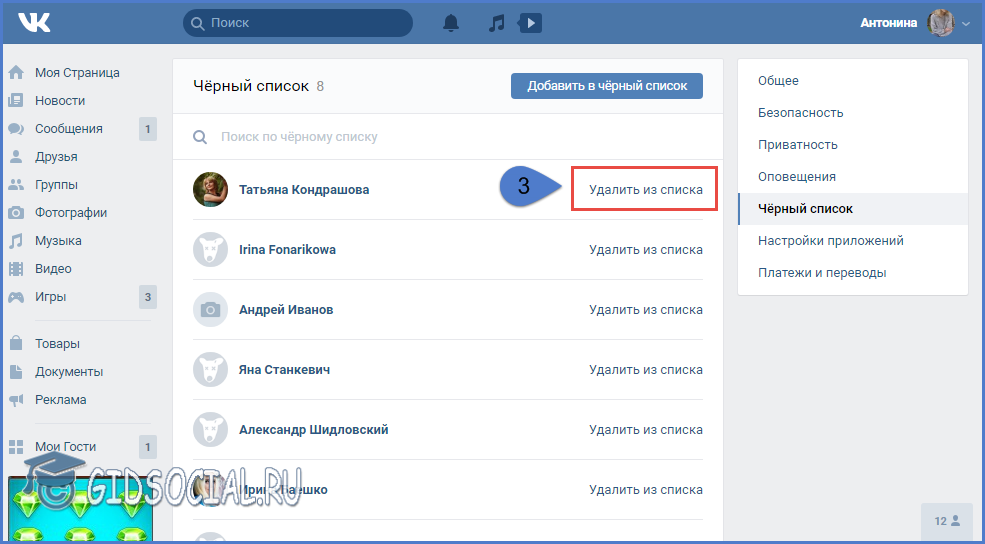The height and width of the screenshot is (544, 985).
Task: Click the chat bubbles icon beside Сообщения
Action: click(16, 129)
